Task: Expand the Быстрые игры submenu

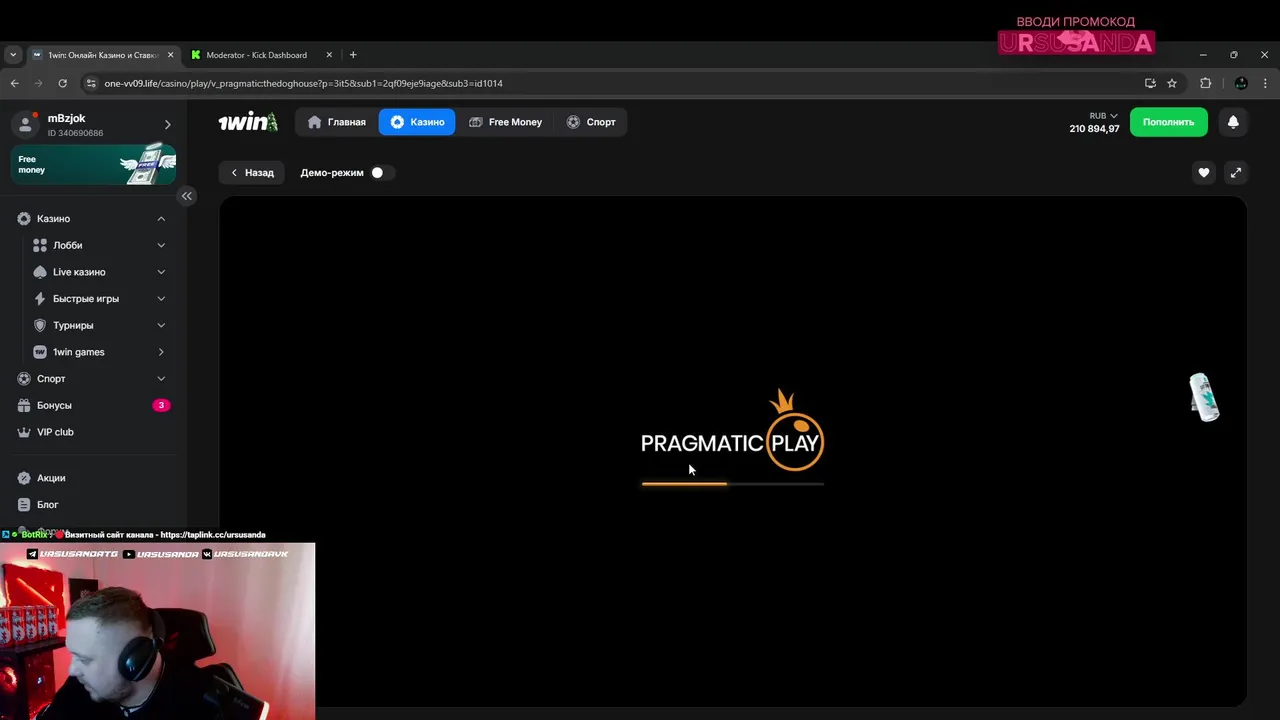Action: 161,299
